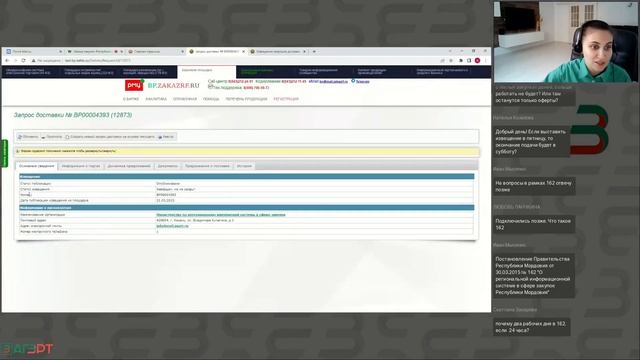The height and width of the screenshot is (360, 640).
Task: Switch to the first browser tab
Action: click(33, 52)
